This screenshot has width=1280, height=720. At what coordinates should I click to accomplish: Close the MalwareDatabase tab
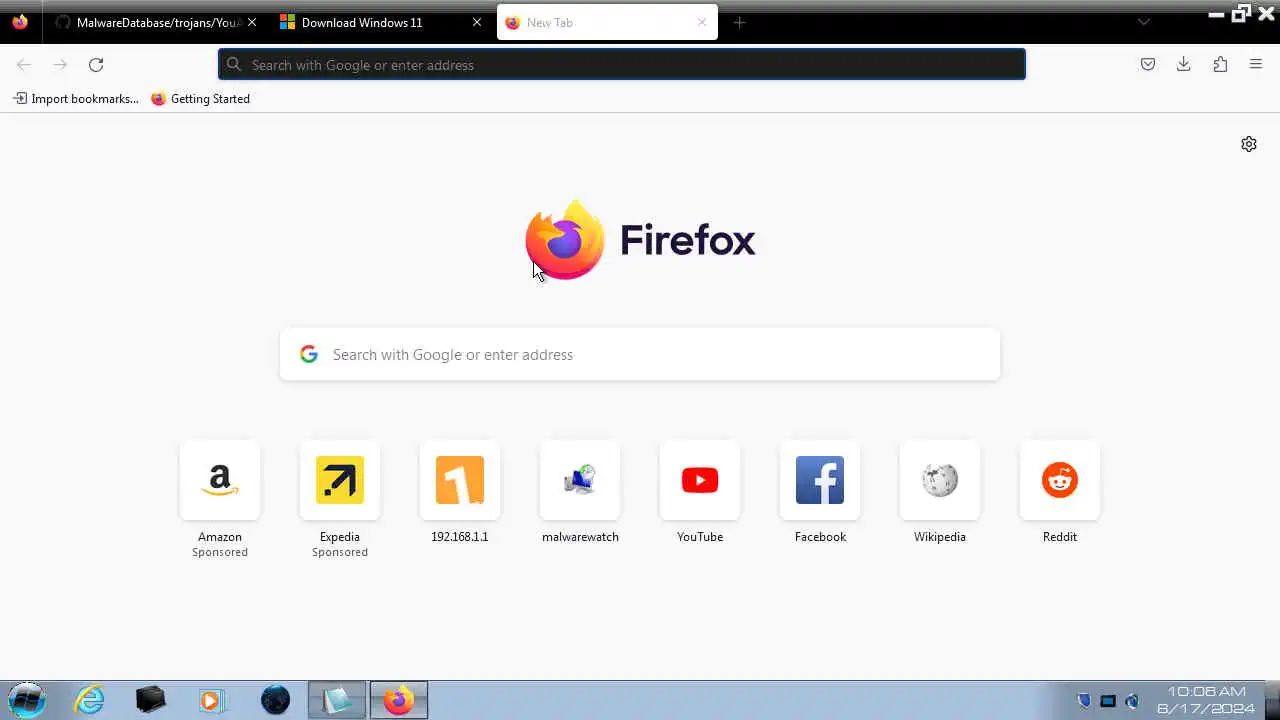coord(252,22)
